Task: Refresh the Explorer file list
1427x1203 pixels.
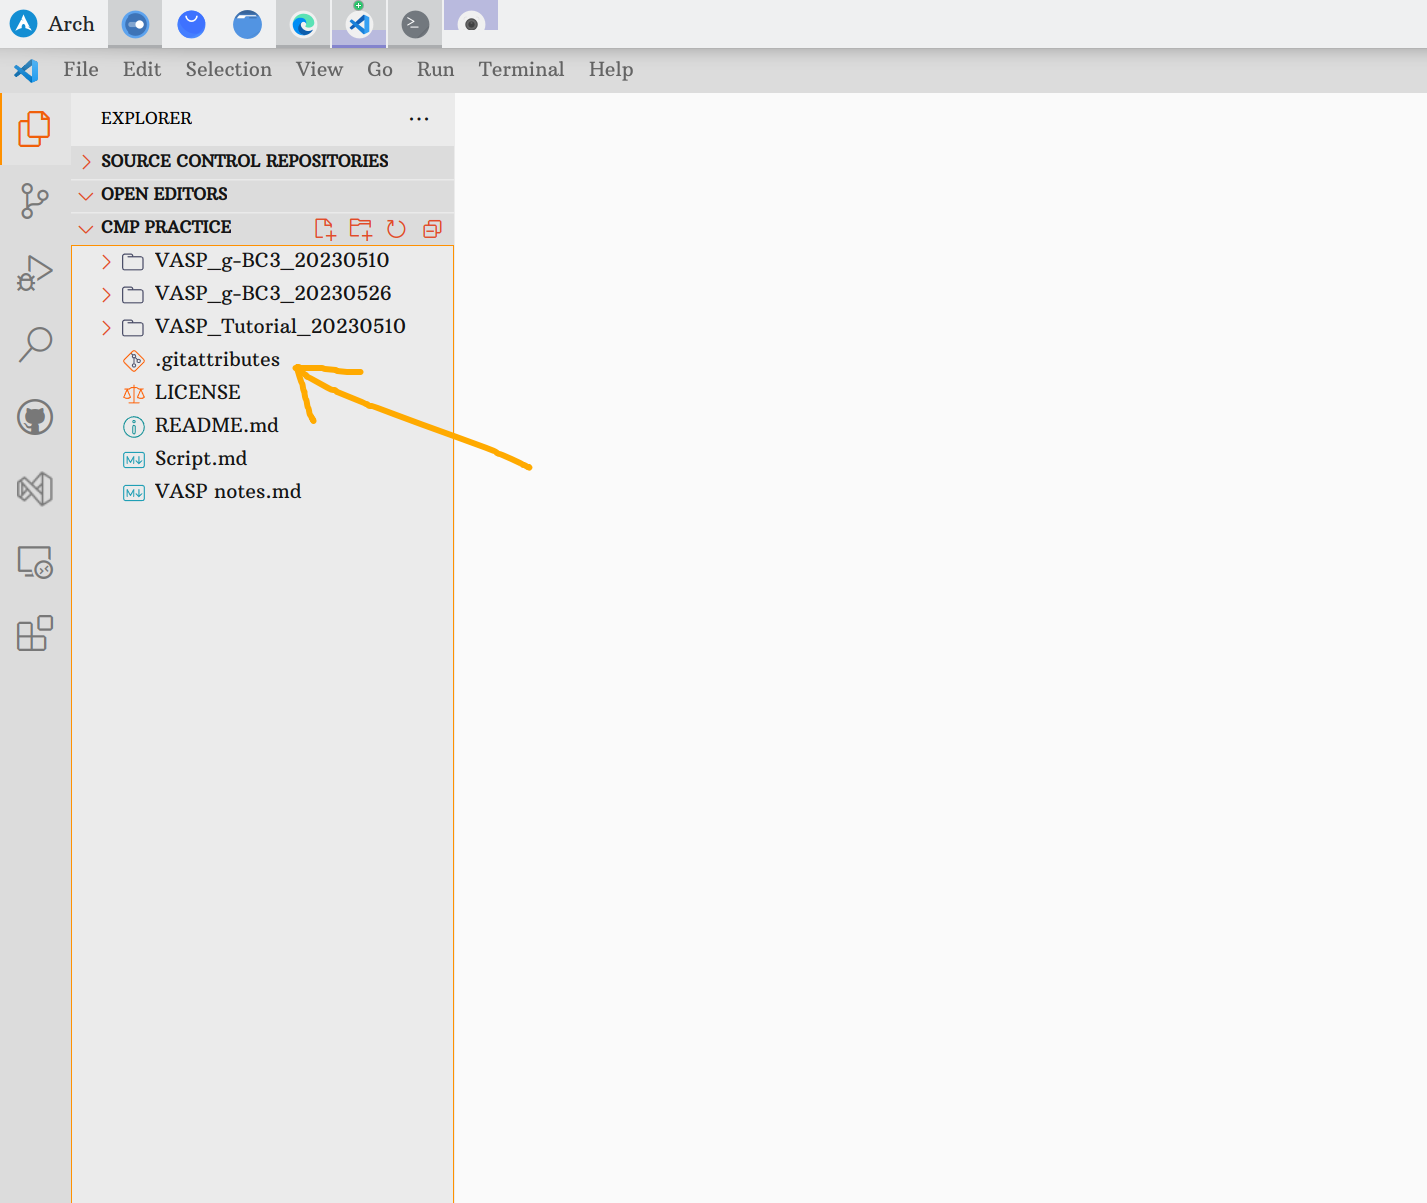Action: coord(396,228)
